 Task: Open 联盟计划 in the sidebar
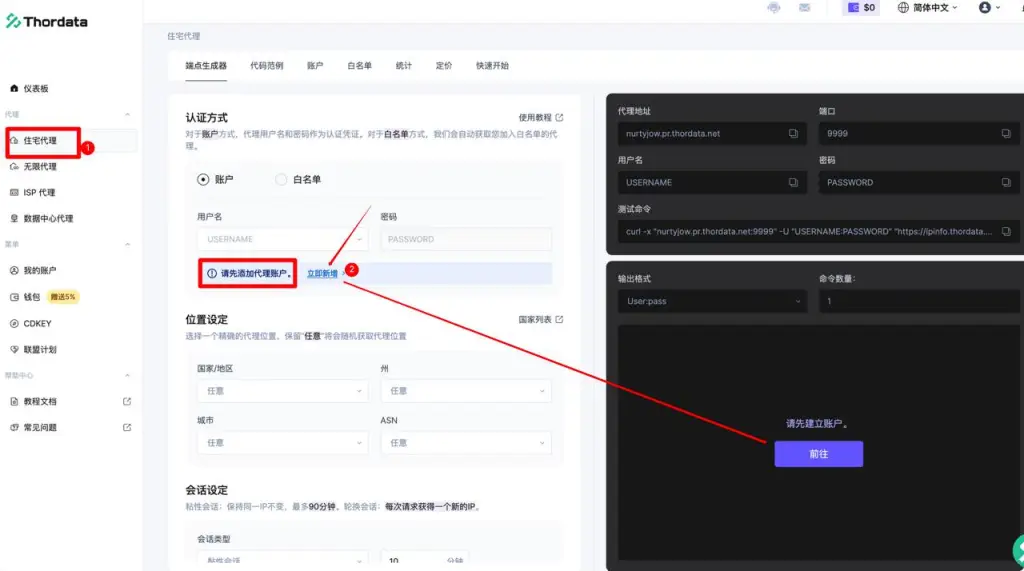tap(34, 350)
